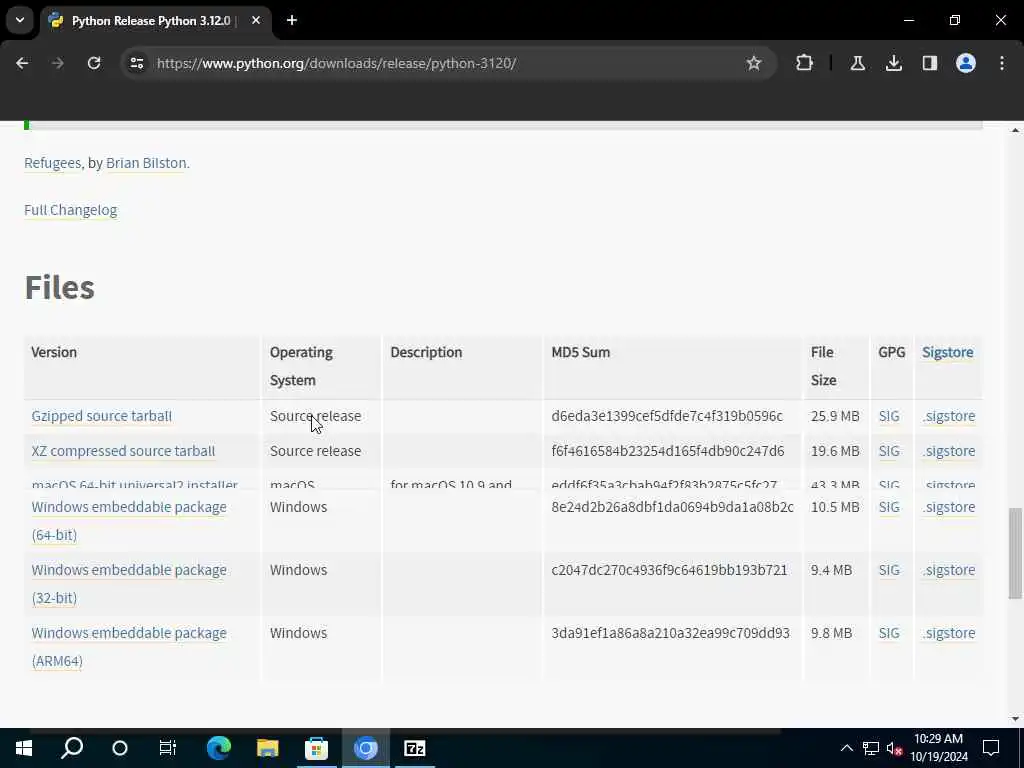The width and height of the screenshot is (1024, 768).
Task: Open the Refugees link
Action: point(52,163)
